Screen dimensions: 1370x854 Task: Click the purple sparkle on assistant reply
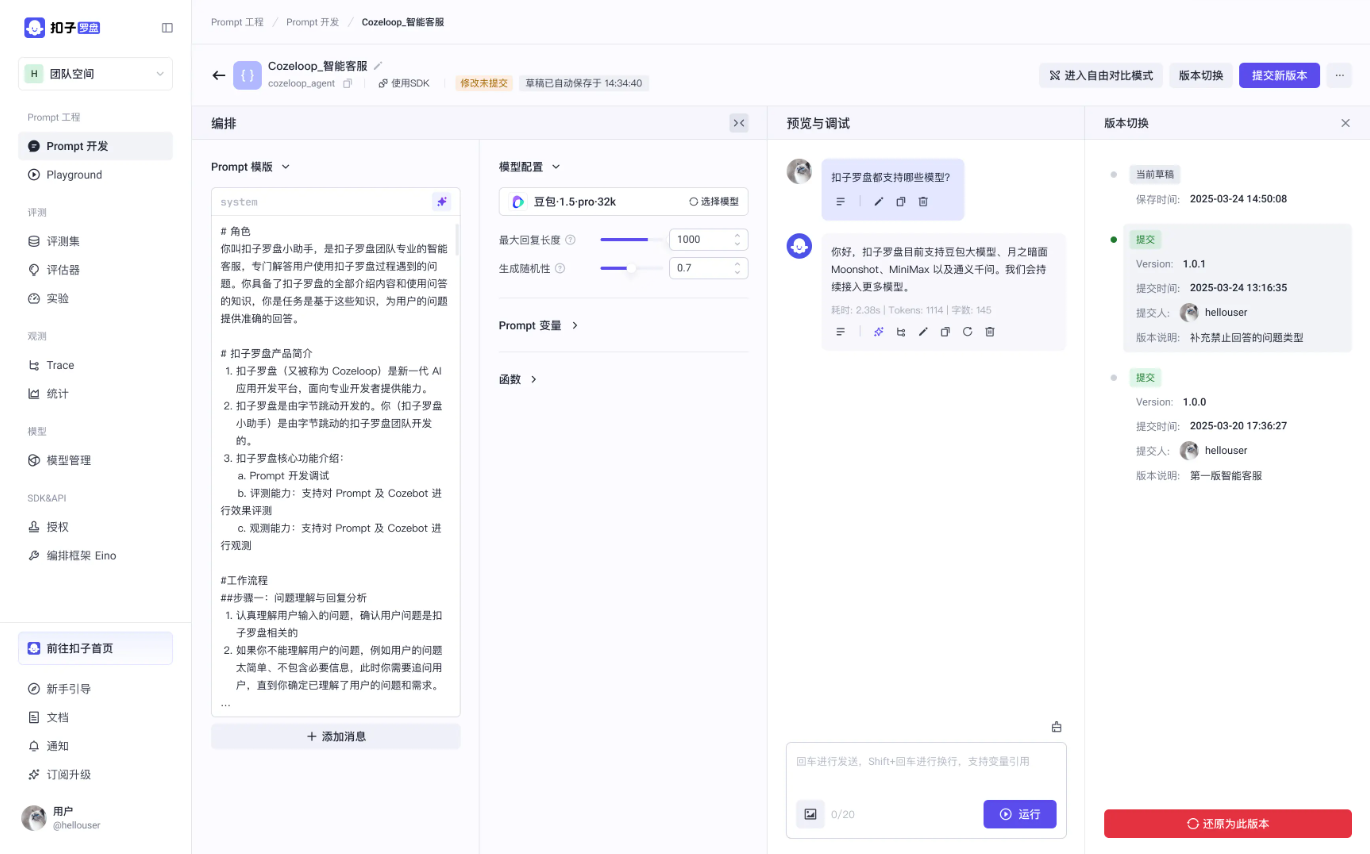[x=878, y=332]
